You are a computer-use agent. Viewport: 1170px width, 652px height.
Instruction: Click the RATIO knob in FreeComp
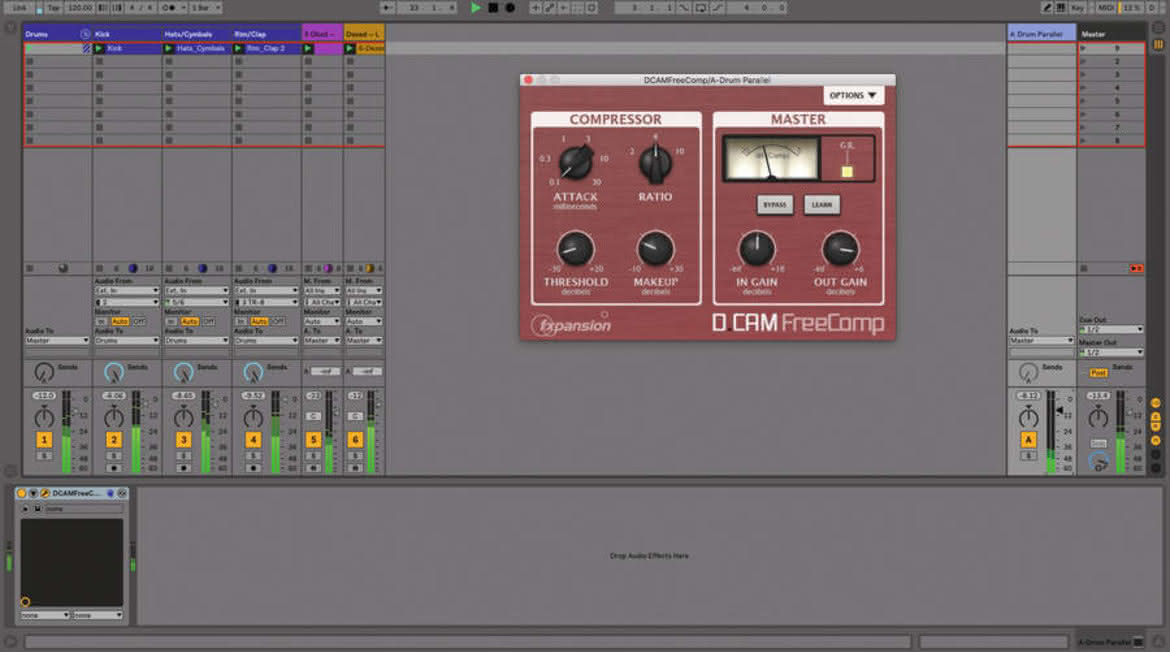point(655,163)
